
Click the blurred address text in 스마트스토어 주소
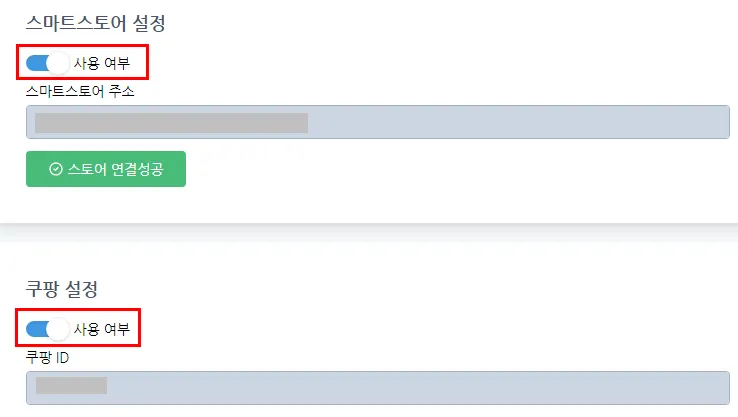(x=170, y=123)
